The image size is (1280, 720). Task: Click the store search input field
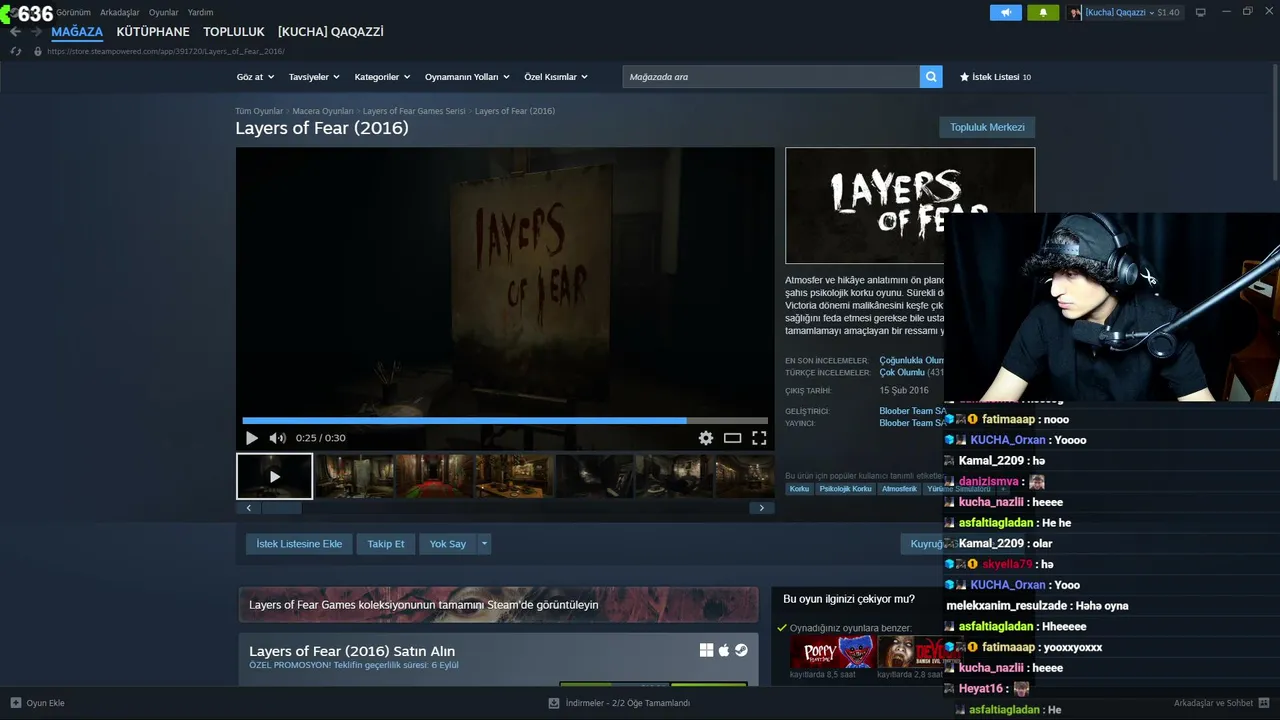point(771,77)
